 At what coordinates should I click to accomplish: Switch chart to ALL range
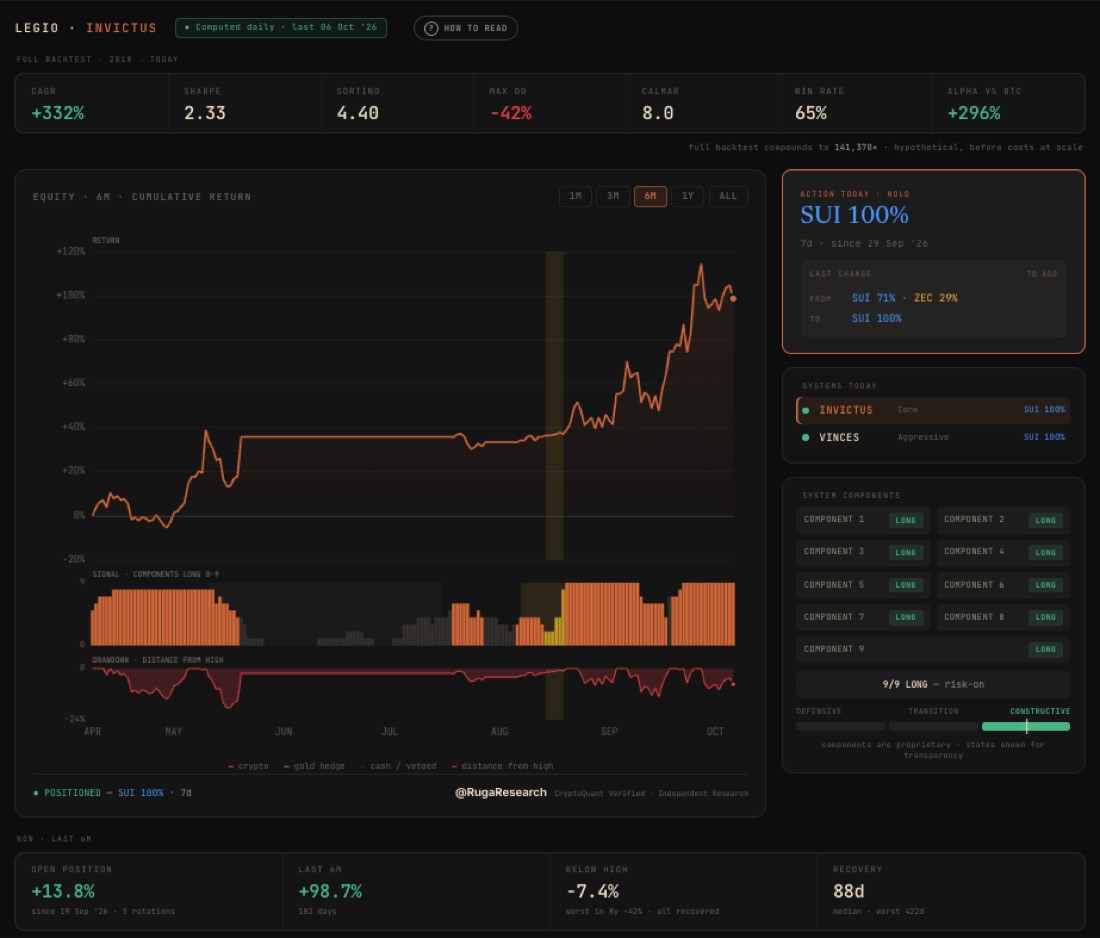coord(728,196)
